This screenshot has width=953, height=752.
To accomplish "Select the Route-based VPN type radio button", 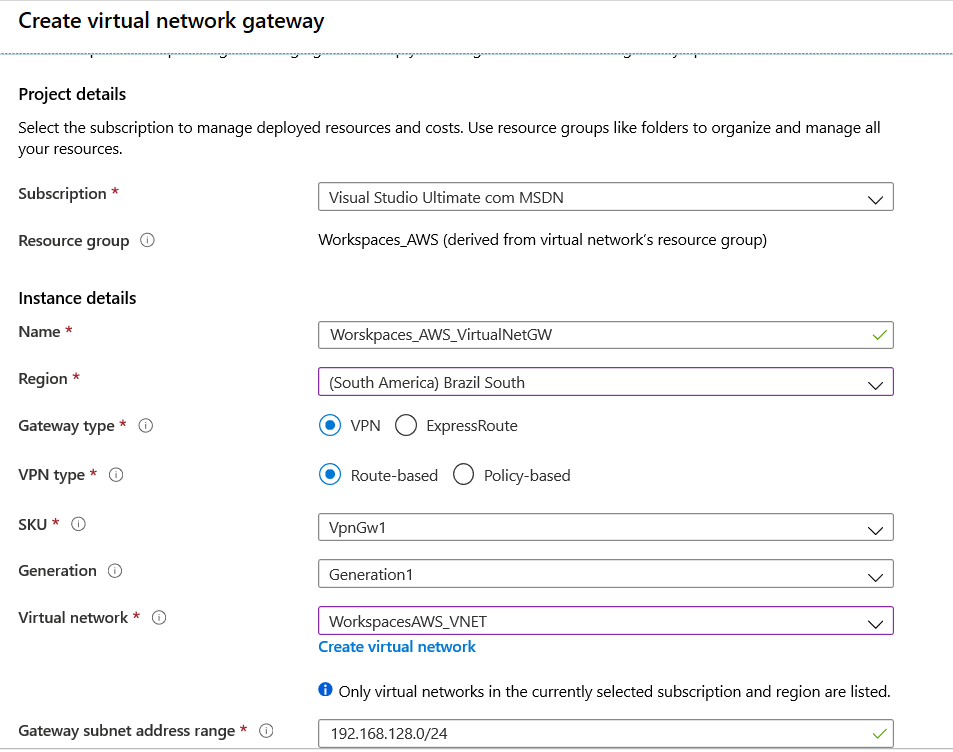I will (330, 475).
